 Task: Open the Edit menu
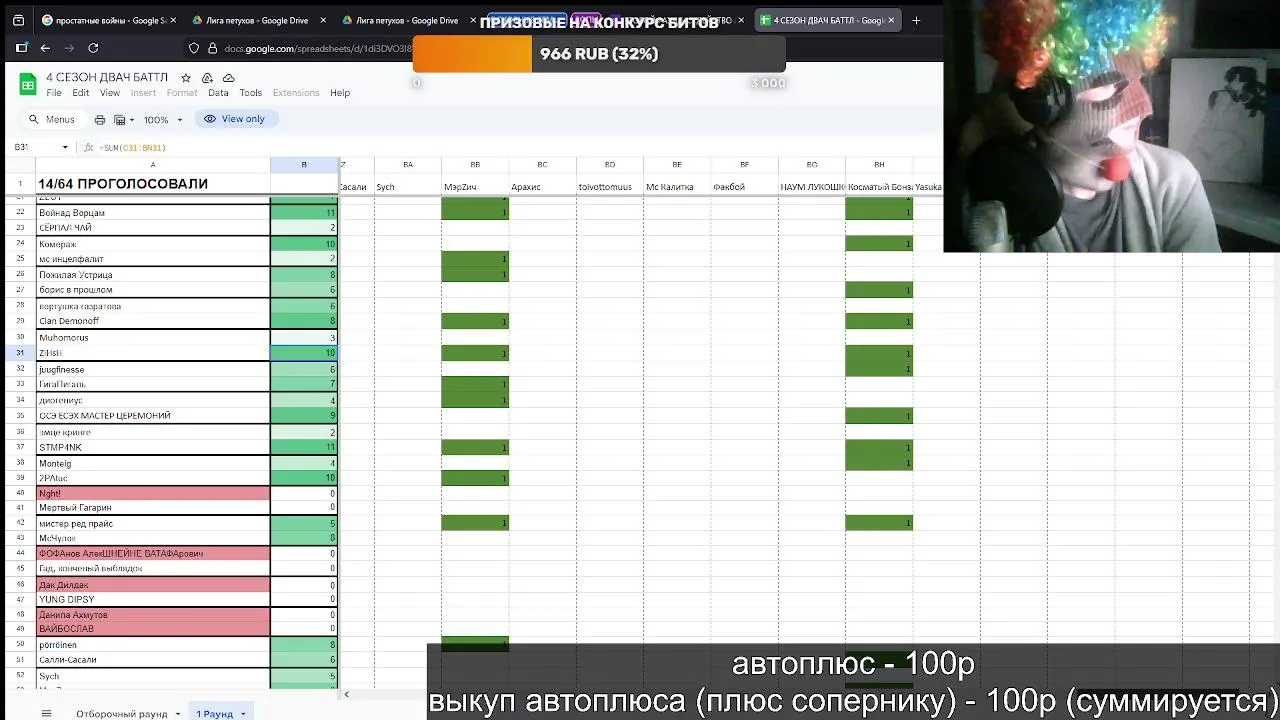pyautogui.click(x=81, y=93)
